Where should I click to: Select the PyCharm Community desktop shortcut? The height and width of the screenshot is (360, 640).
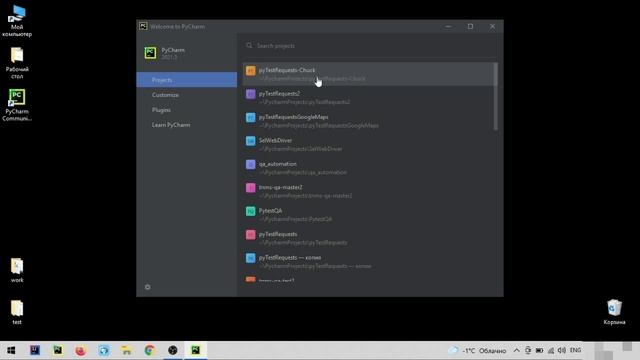click(17, 105)
